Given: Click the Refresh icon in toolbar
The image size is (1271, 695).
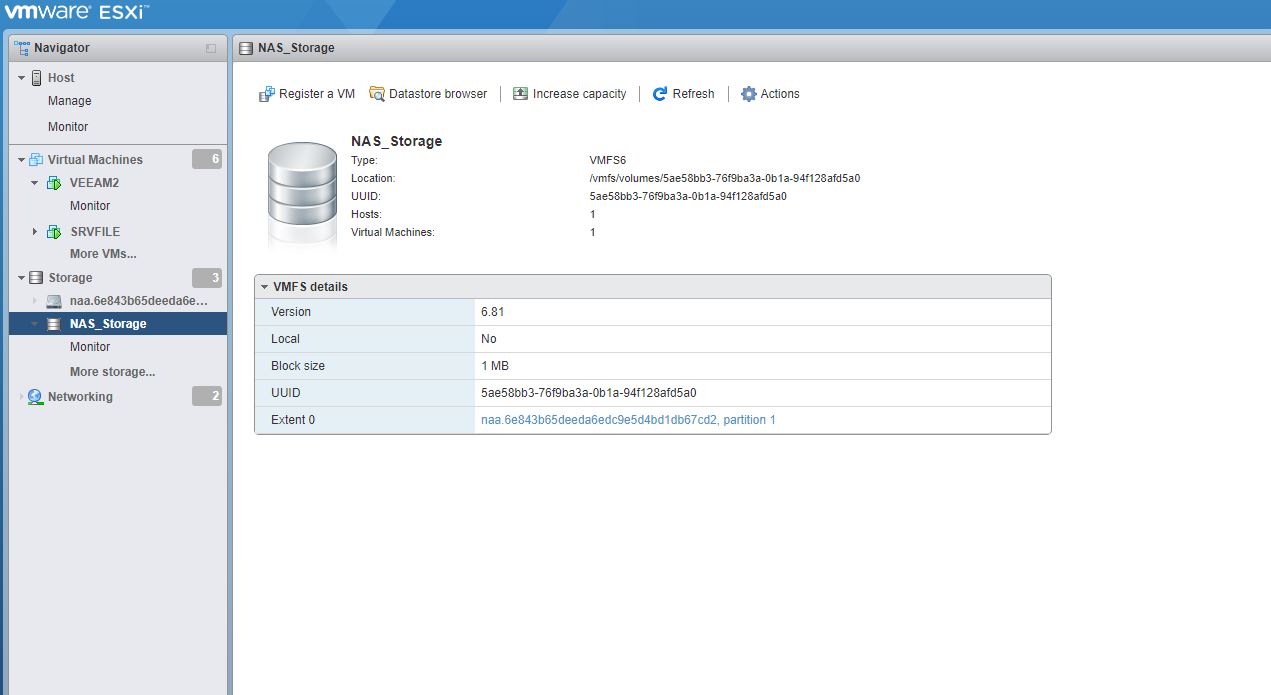Looking at the screenshot, I should point(660,94).
